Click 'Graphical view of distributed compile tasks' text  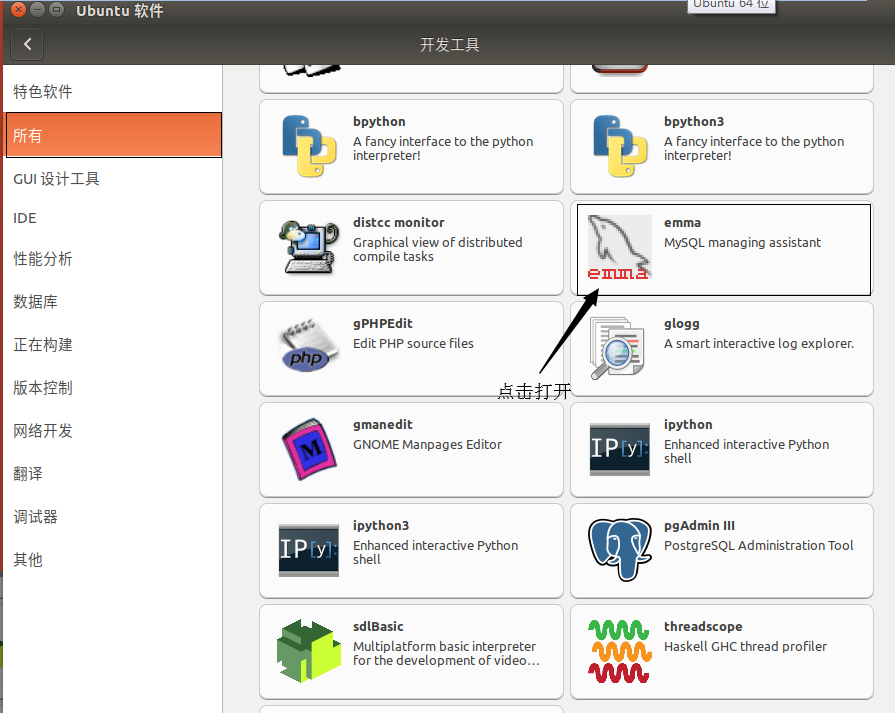(x=437, y=249)
